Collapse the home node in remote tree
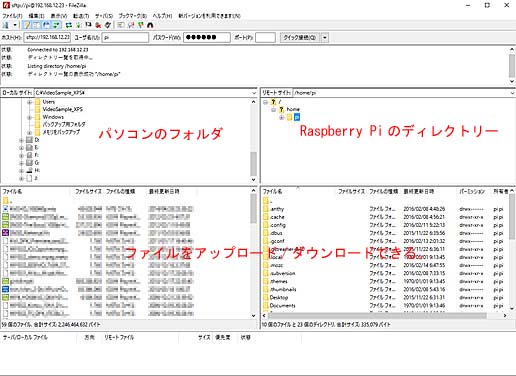The width and height of the screenshot is (516, 376). 273,110
